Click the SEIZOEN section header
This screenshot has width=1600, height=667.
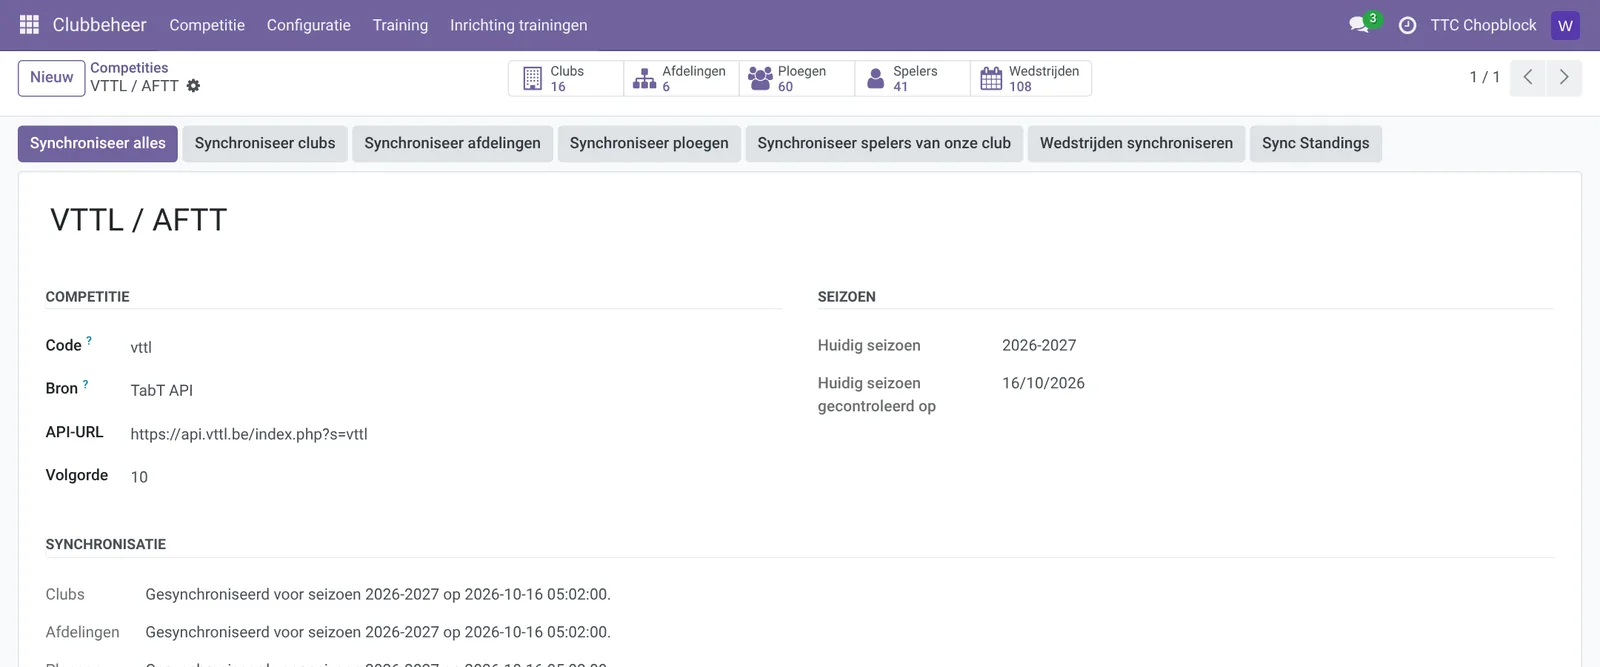pos(847,297)
